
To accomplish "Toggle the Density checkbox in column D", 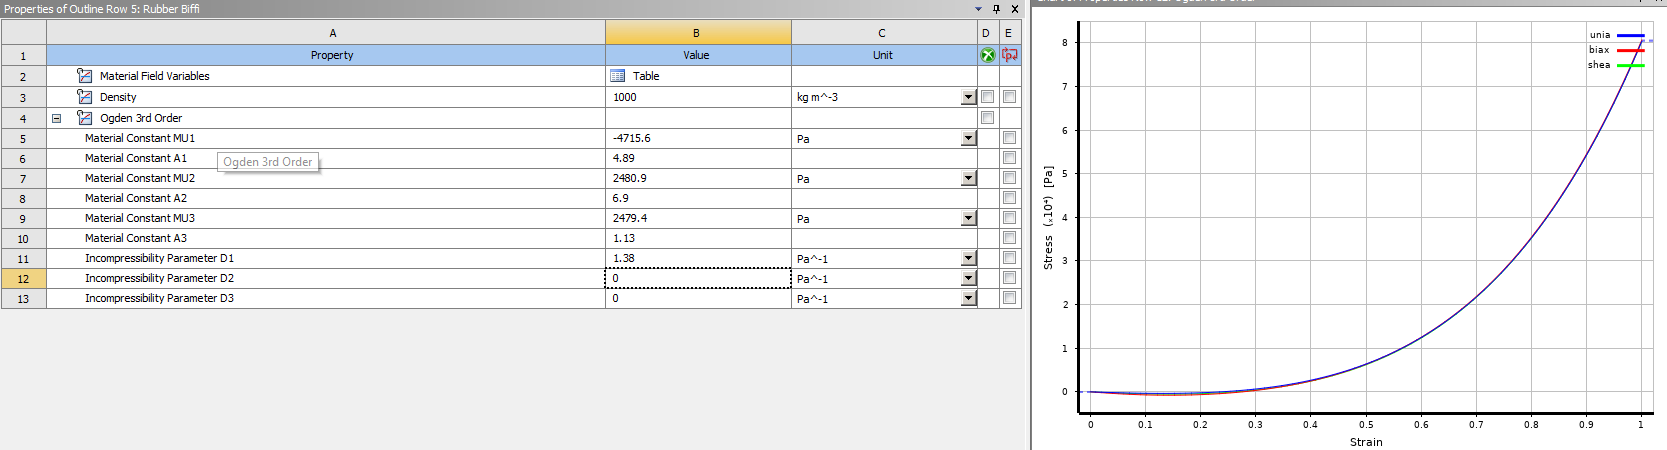I will click(988, 97).
